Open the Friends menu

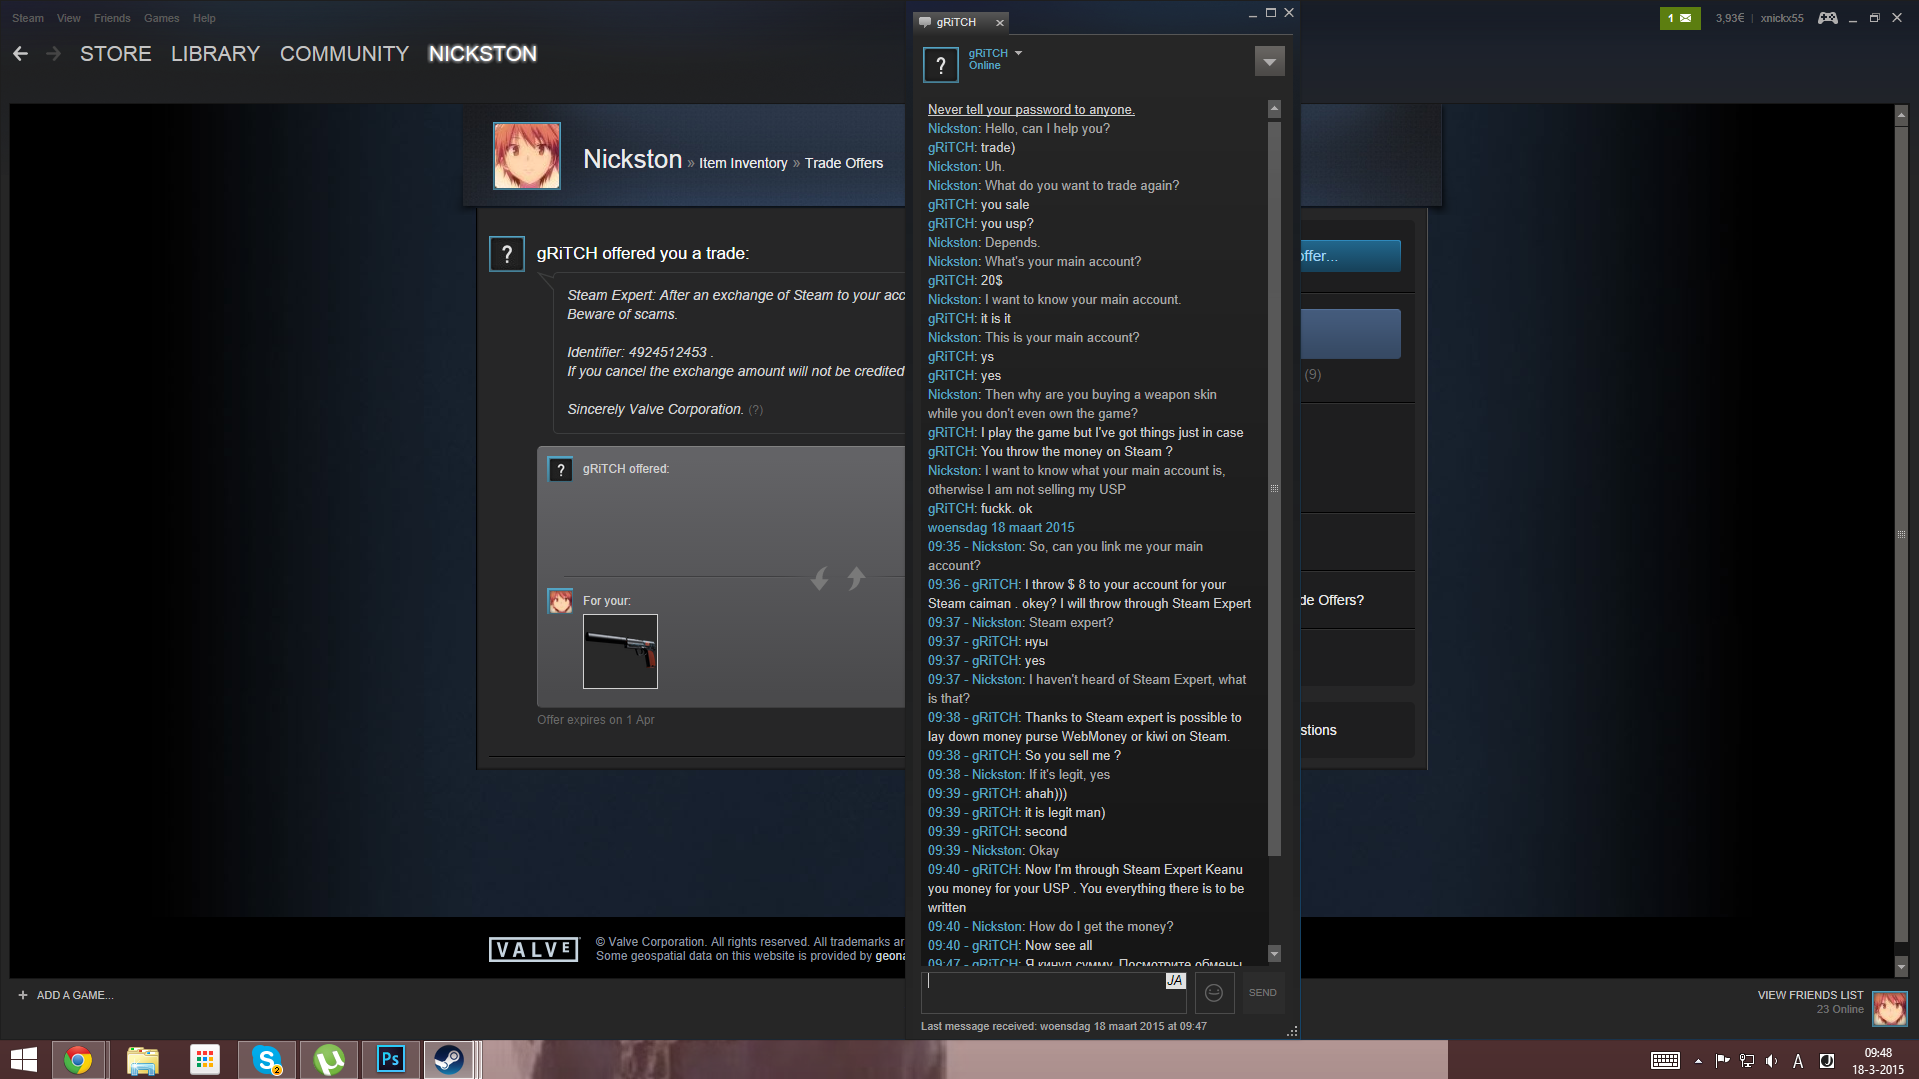pos(112,18)
